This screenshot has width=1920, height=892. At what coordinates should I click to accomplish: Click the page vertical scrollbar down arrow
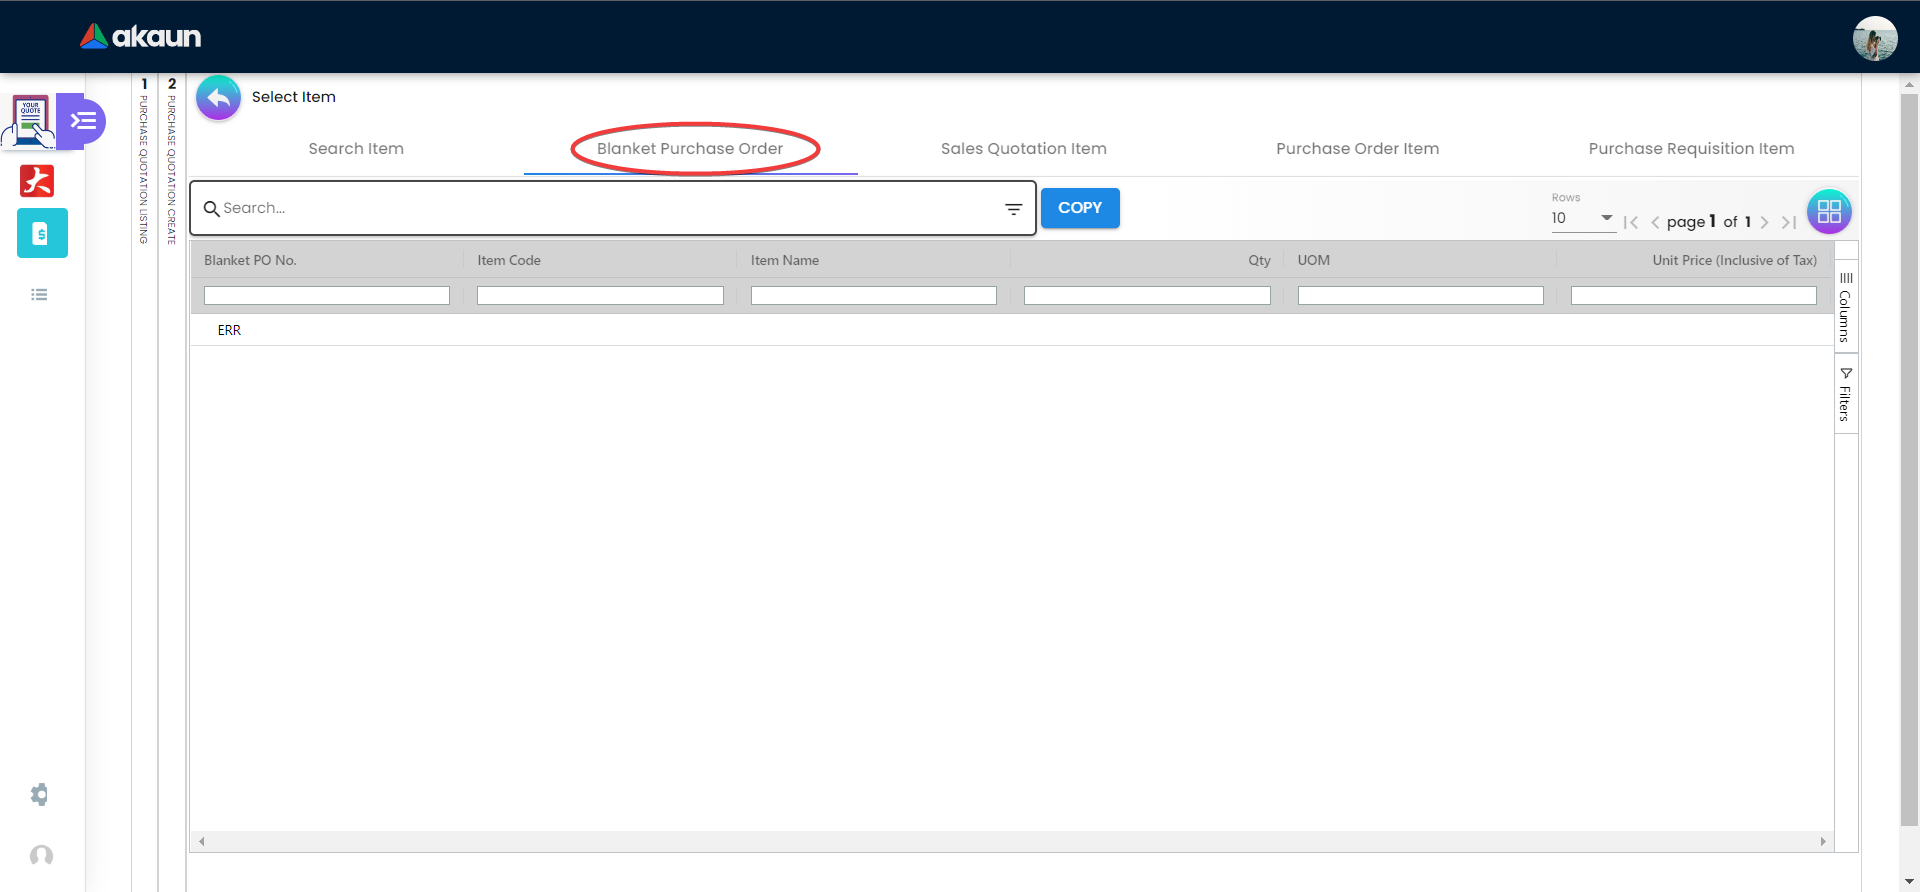pyautogui.click(x=1909, y=881)
